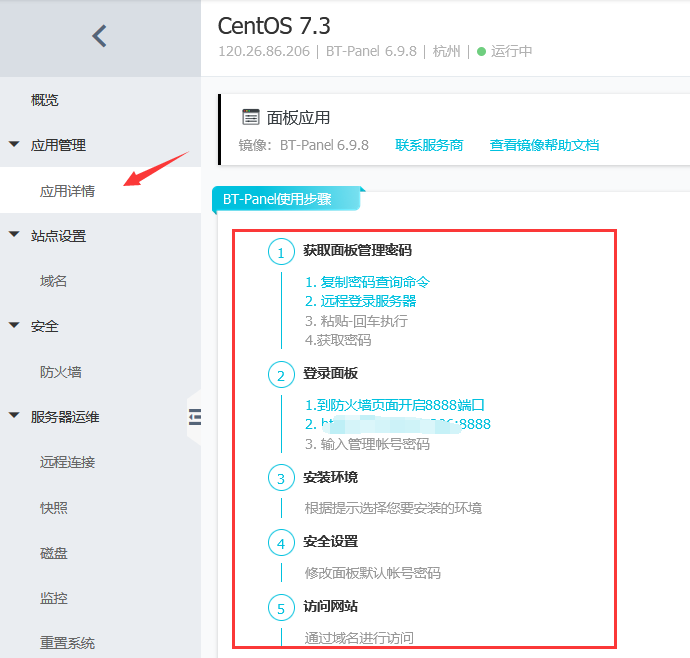The width and height of the screenshot is (690, 658).
Task: Click the 登录面板 step title
Action: (x=330, y=373)
